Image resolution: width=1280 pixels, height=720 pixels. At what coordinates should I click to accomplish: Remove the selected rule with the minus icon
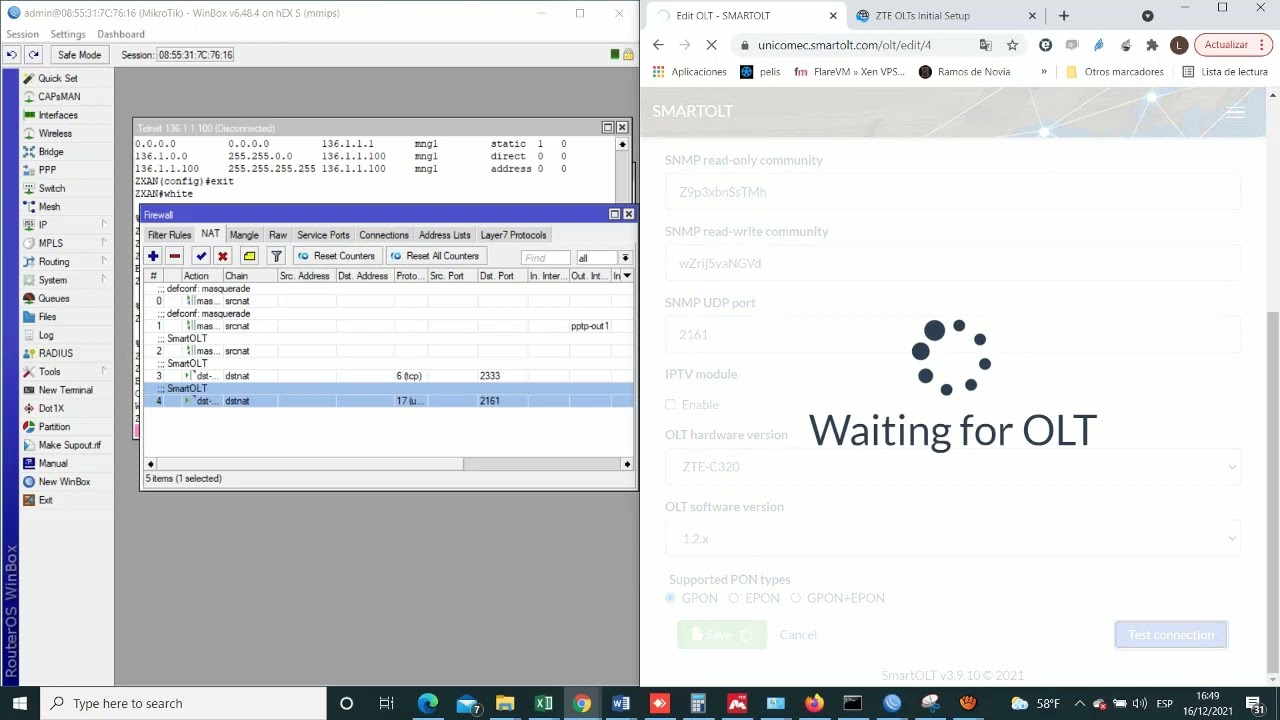click(174, 256)
